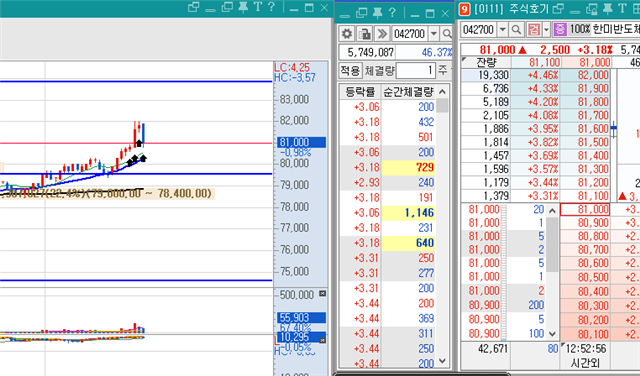Pin the tick window with pushpin icon
The height and width of the screenshot is (376, 640).
(x=378, y=13)
